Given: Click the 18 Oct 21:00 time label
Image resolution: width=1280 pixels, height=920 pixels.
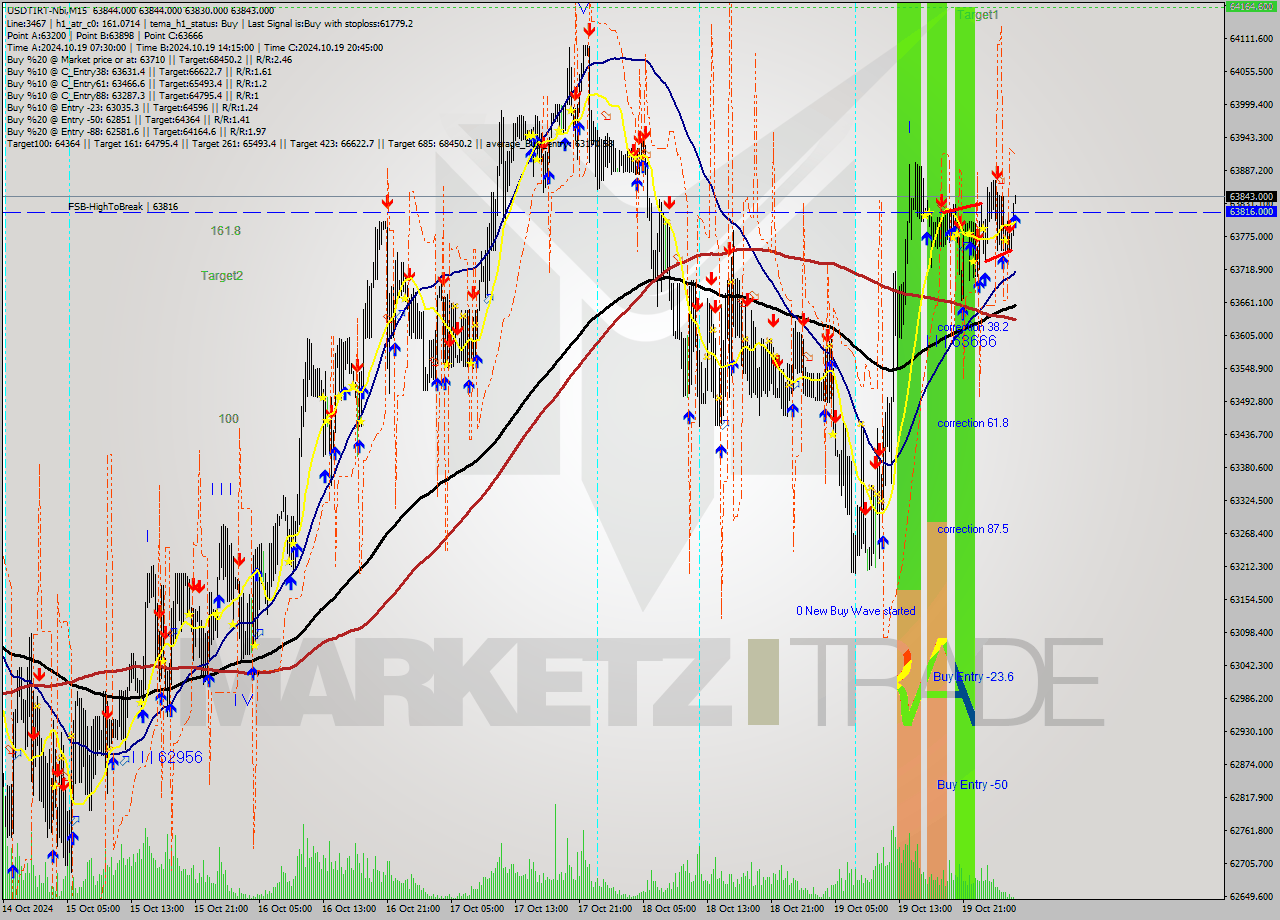Looking at the screenshot, I should click(x=795, y=909).
